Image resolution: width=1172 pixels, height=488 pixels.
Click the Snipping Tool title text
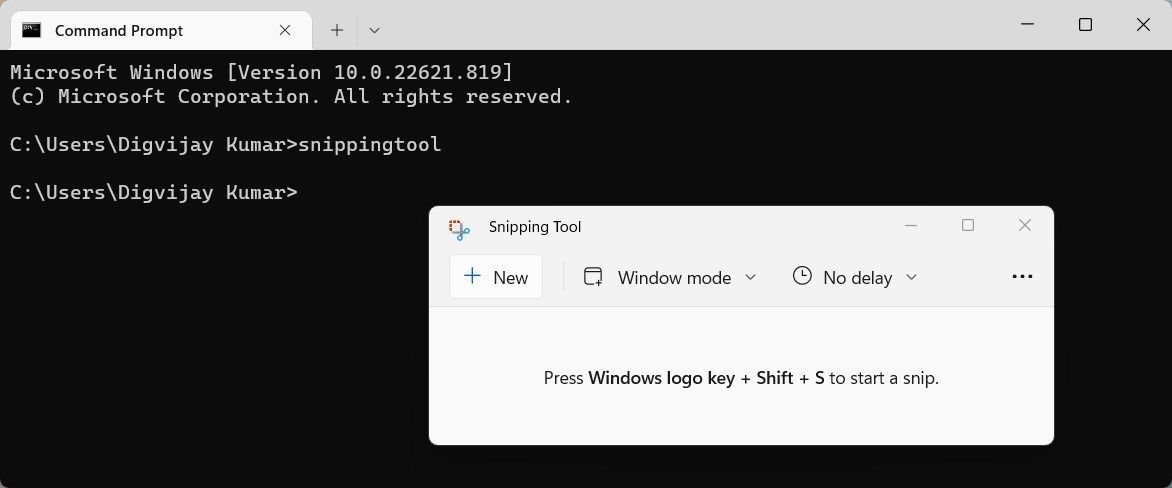coord(534,226)
